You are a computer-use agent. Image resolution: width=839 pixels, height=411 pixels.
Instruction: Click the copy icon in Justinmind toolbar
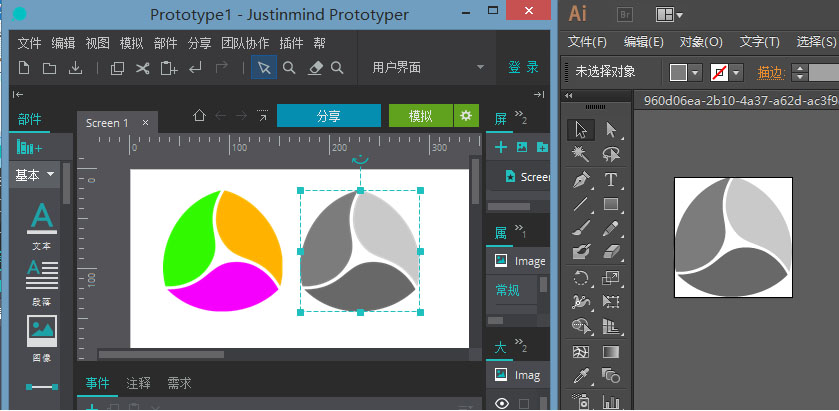coord(117,68)
